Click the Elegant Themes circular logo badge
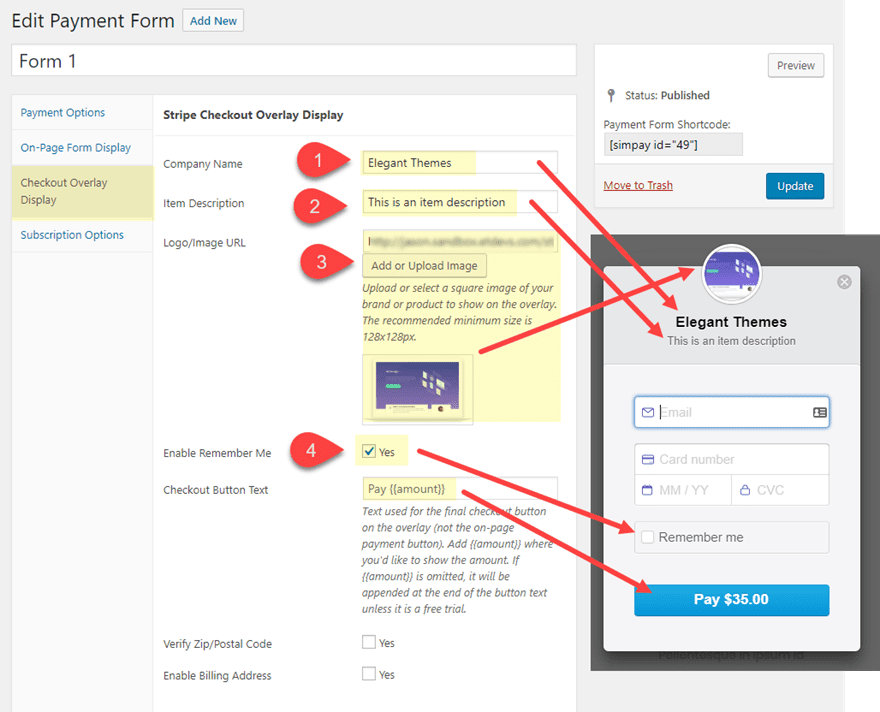 tap(731, 272)
